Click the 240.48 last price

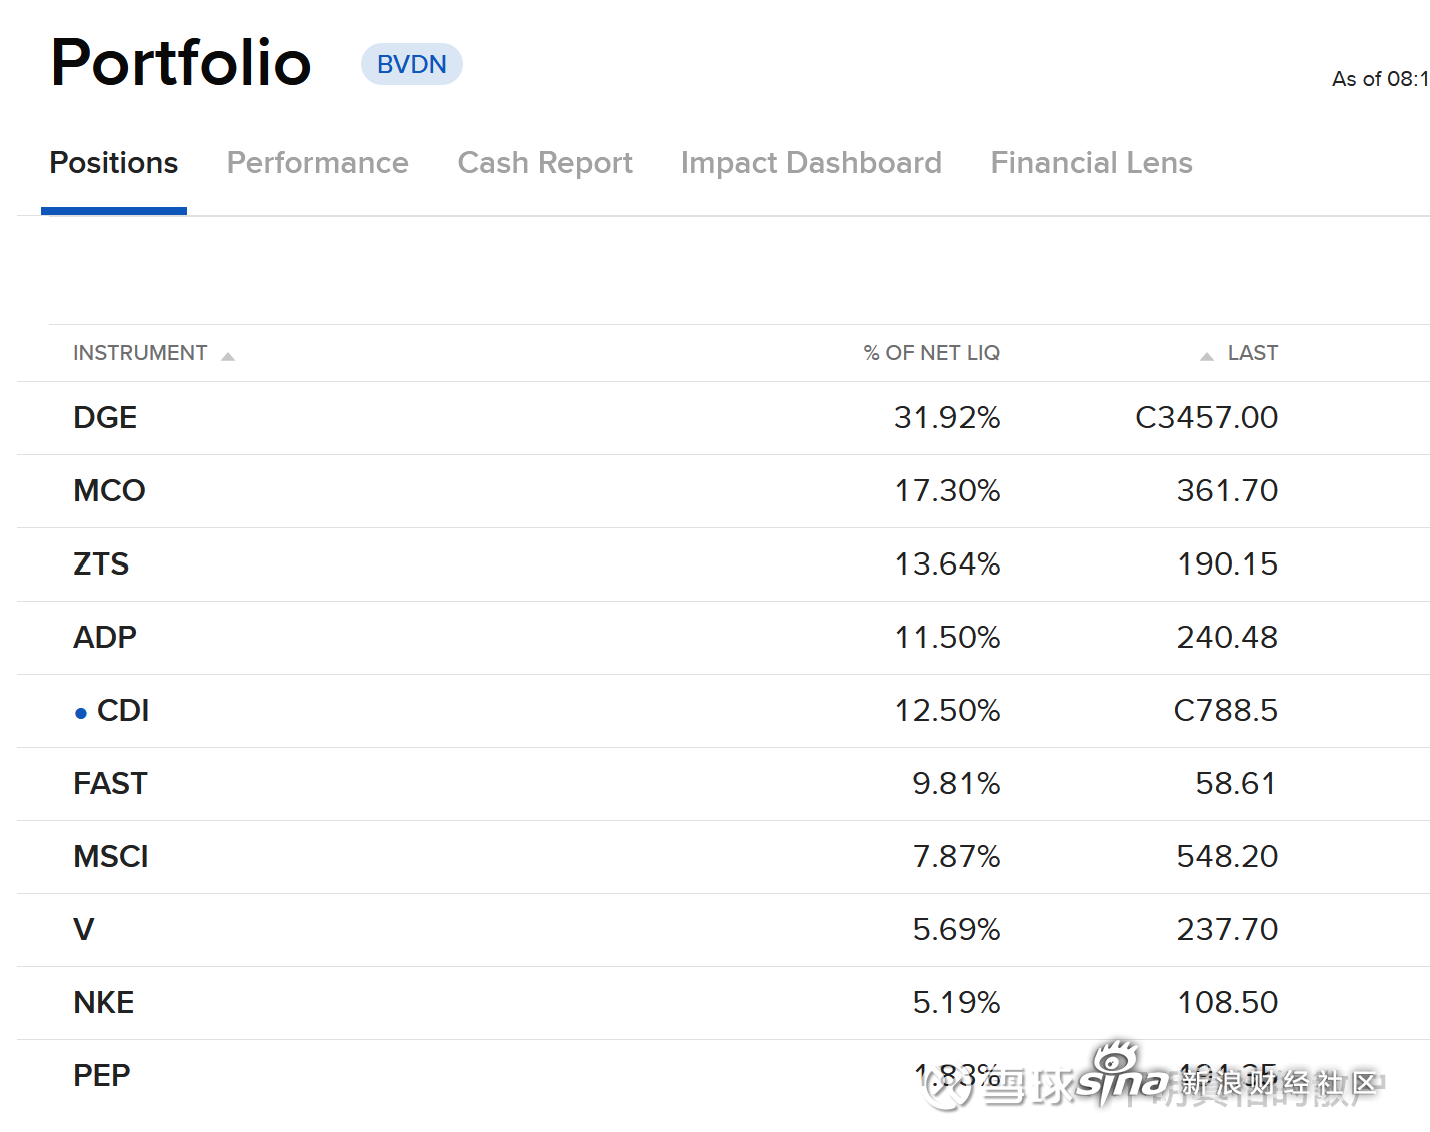pos(1228,637)
